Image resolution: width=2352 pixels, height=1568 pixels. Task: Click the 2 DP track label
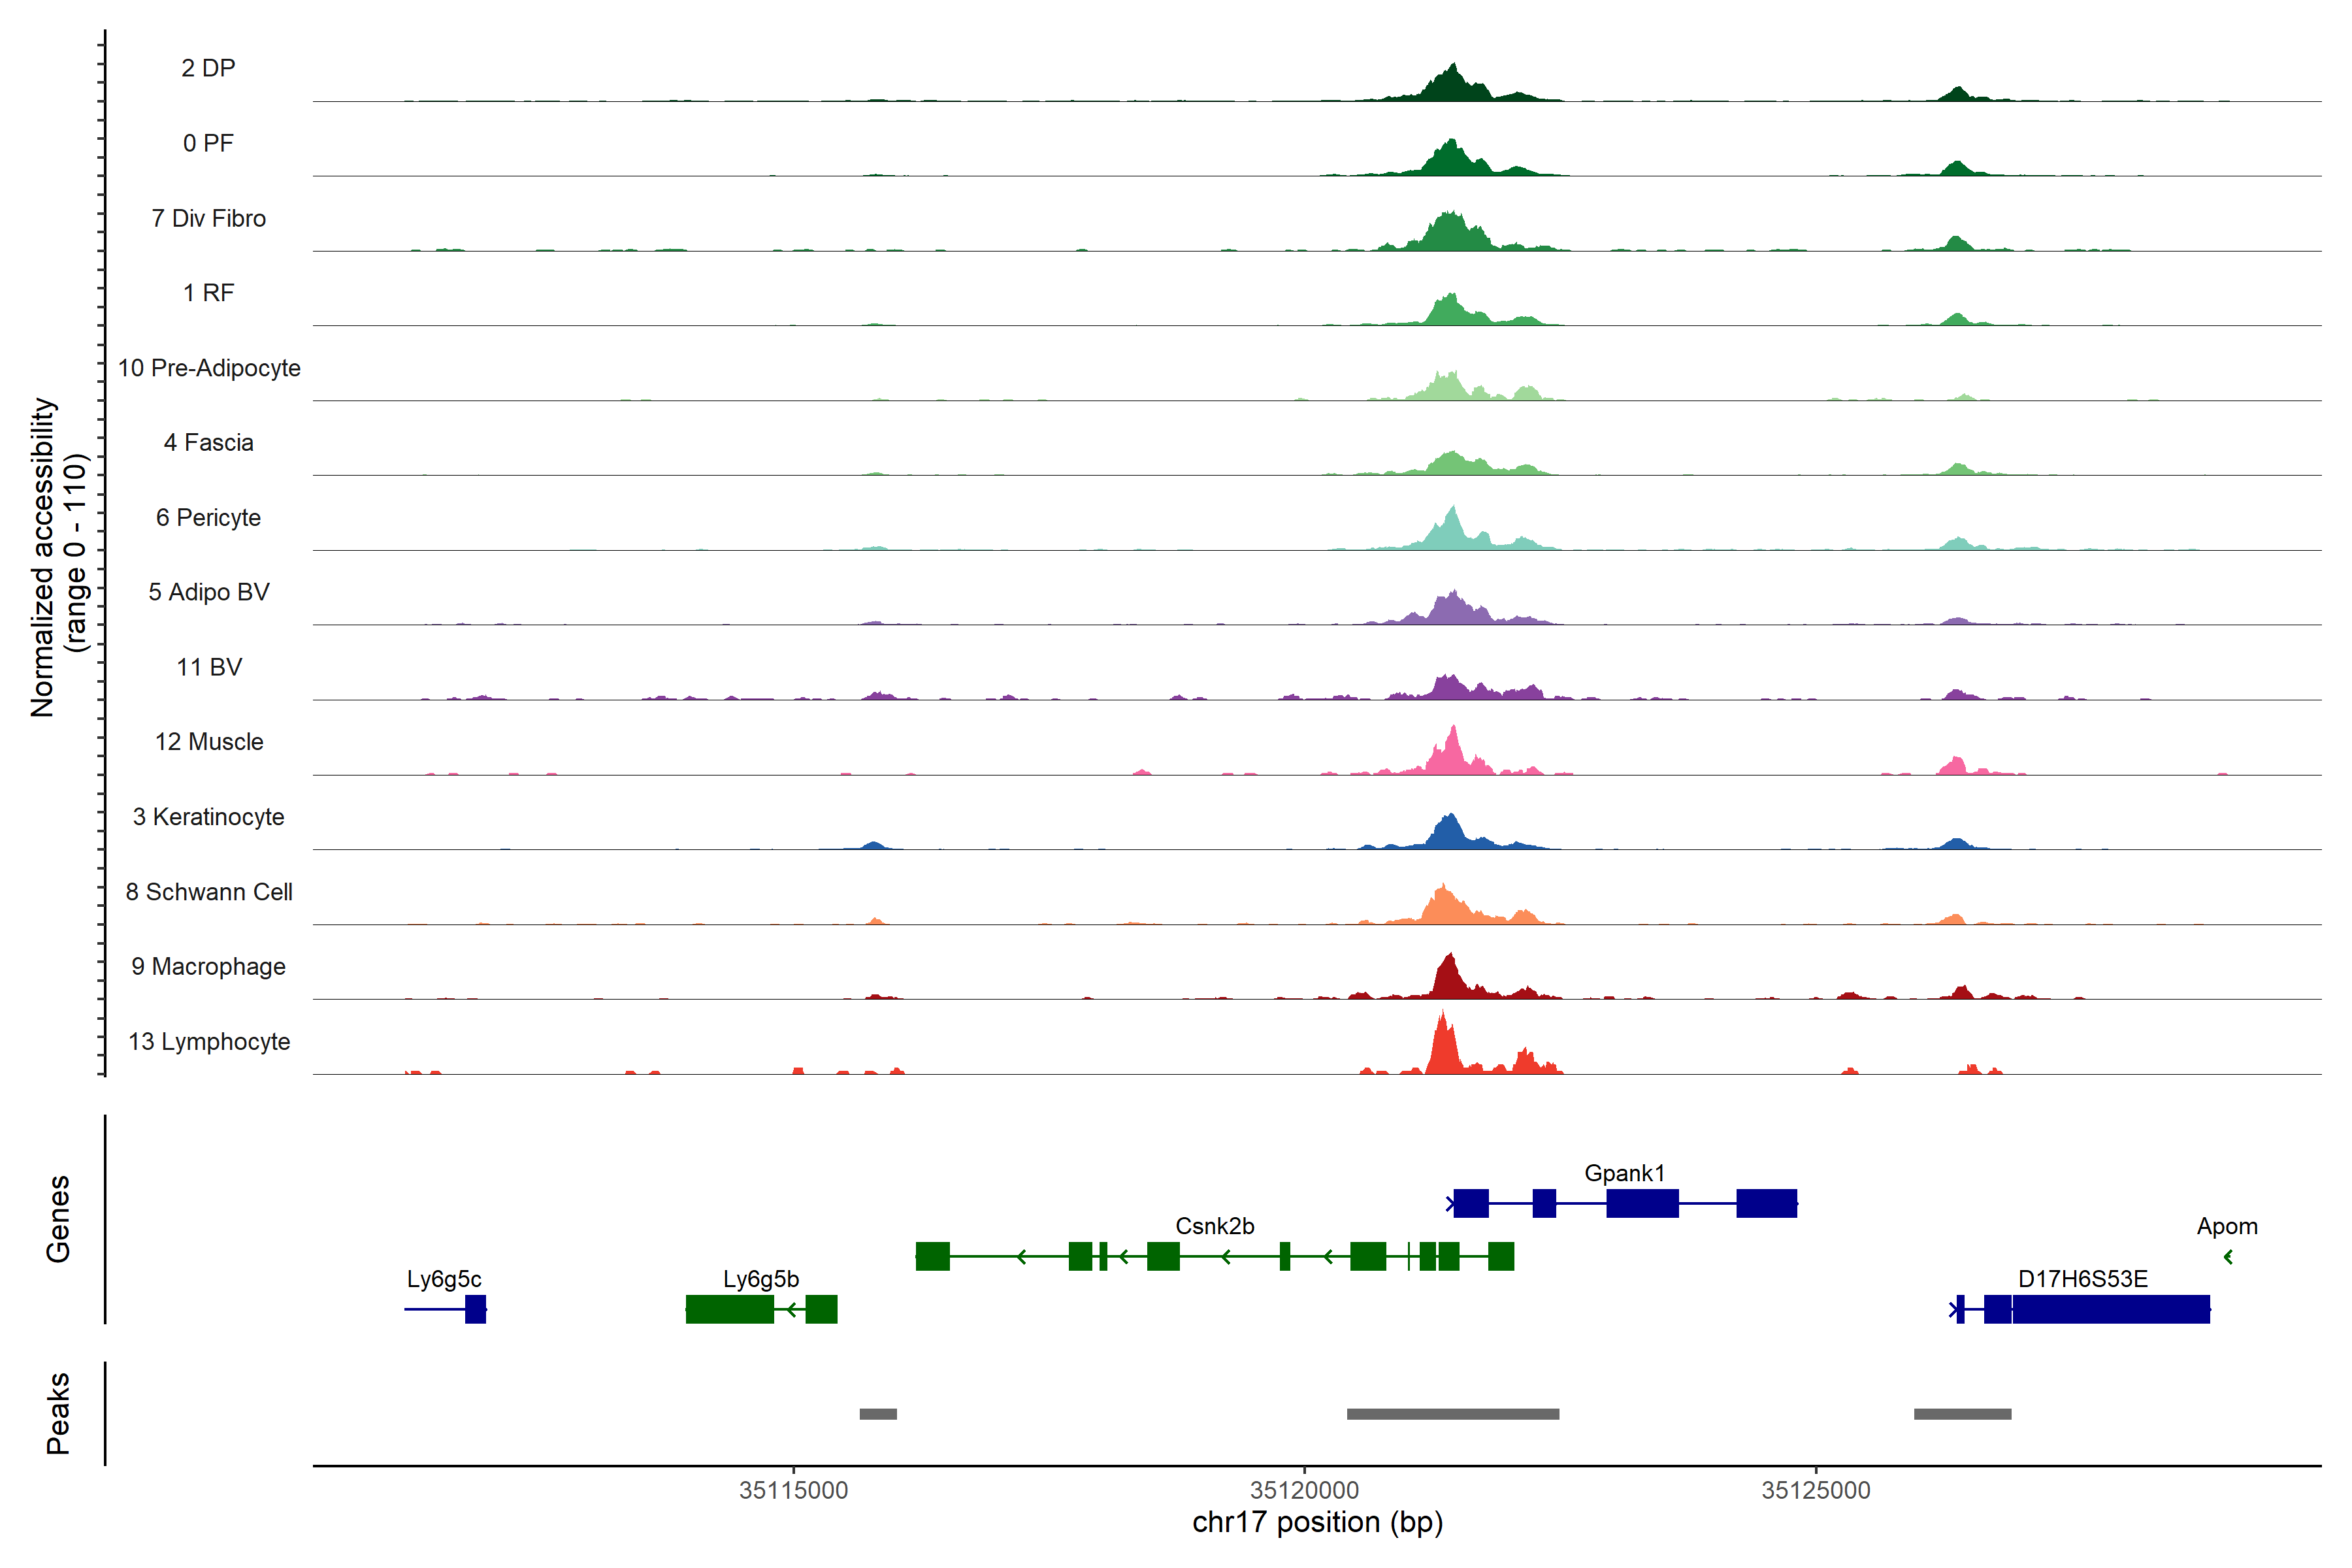pyautogui.click(x=208, y=68)
